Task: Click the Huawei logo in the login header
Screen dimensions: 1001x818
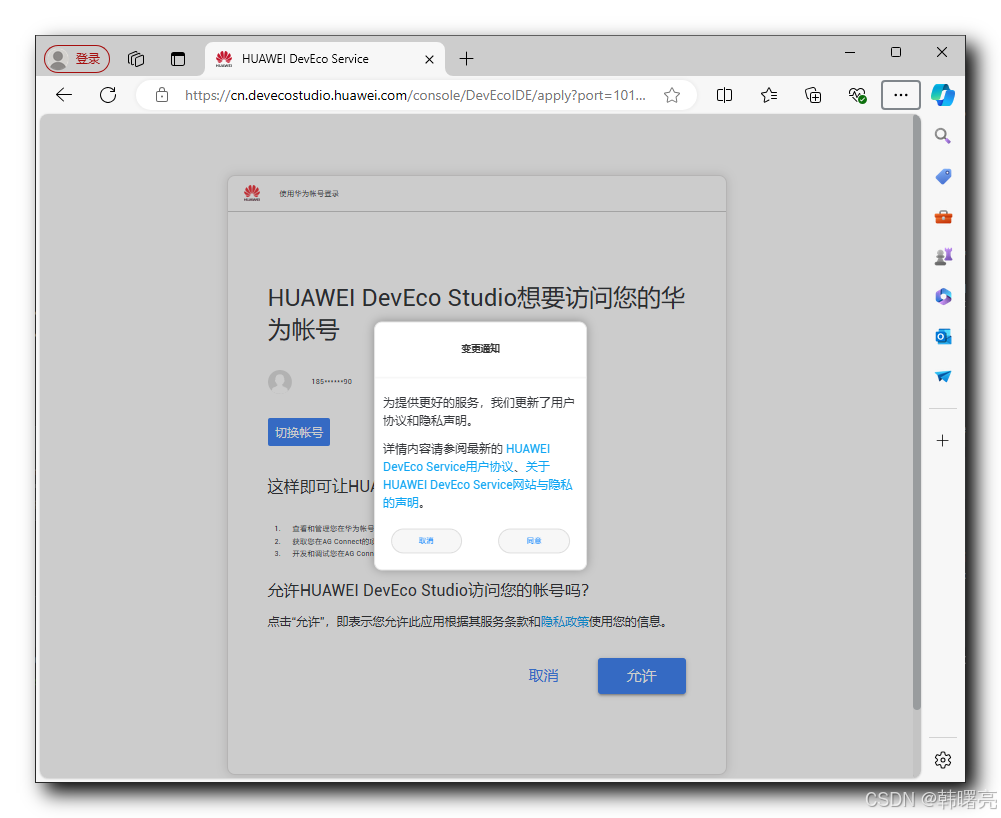Action: click(x=252, y=193)
